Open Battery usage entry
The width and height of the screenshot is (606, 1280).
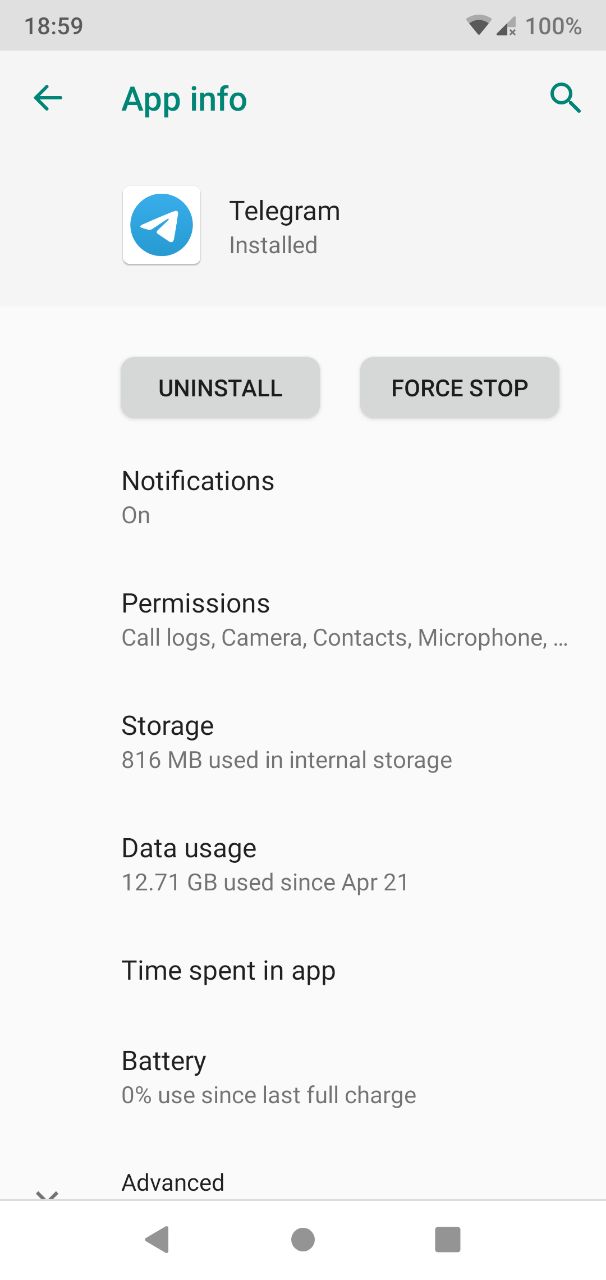pos(268,1077)
